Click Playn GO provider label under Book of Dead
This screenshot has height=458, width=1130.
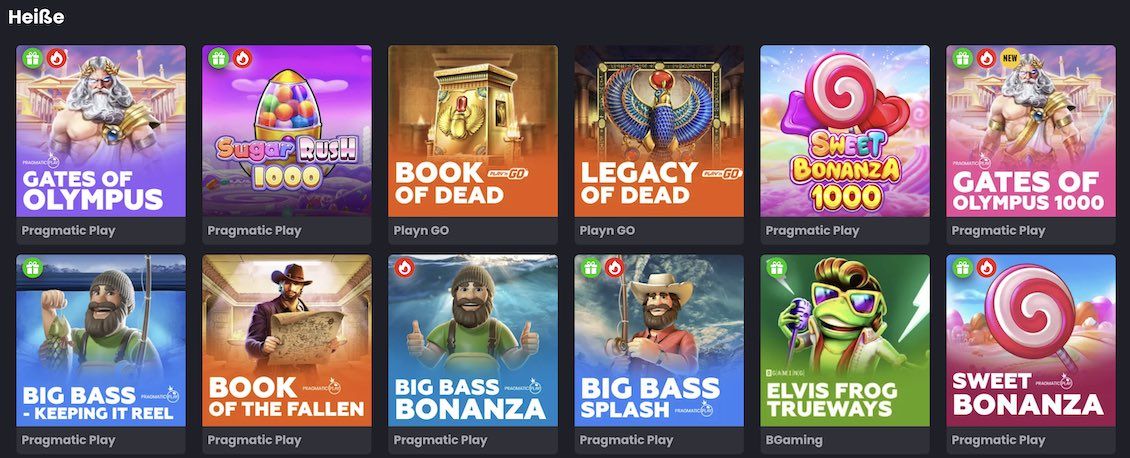pyautogui.click(x=420, y=231)
